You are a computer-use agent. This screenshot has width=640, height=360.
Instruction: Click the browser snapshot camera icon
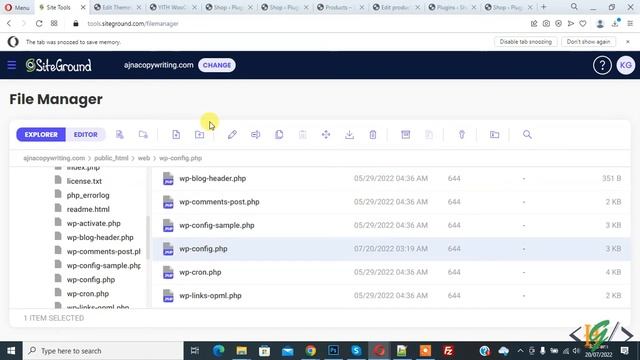coord(546,24)
